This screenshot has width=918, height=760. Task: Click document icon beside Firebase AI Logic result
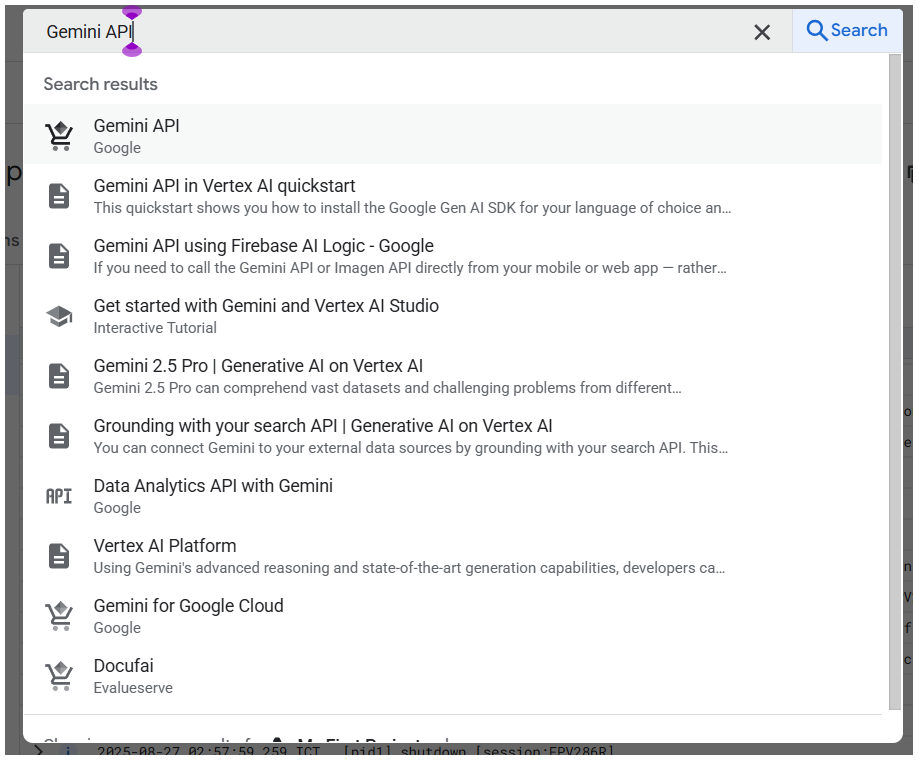tap(59, 256)
